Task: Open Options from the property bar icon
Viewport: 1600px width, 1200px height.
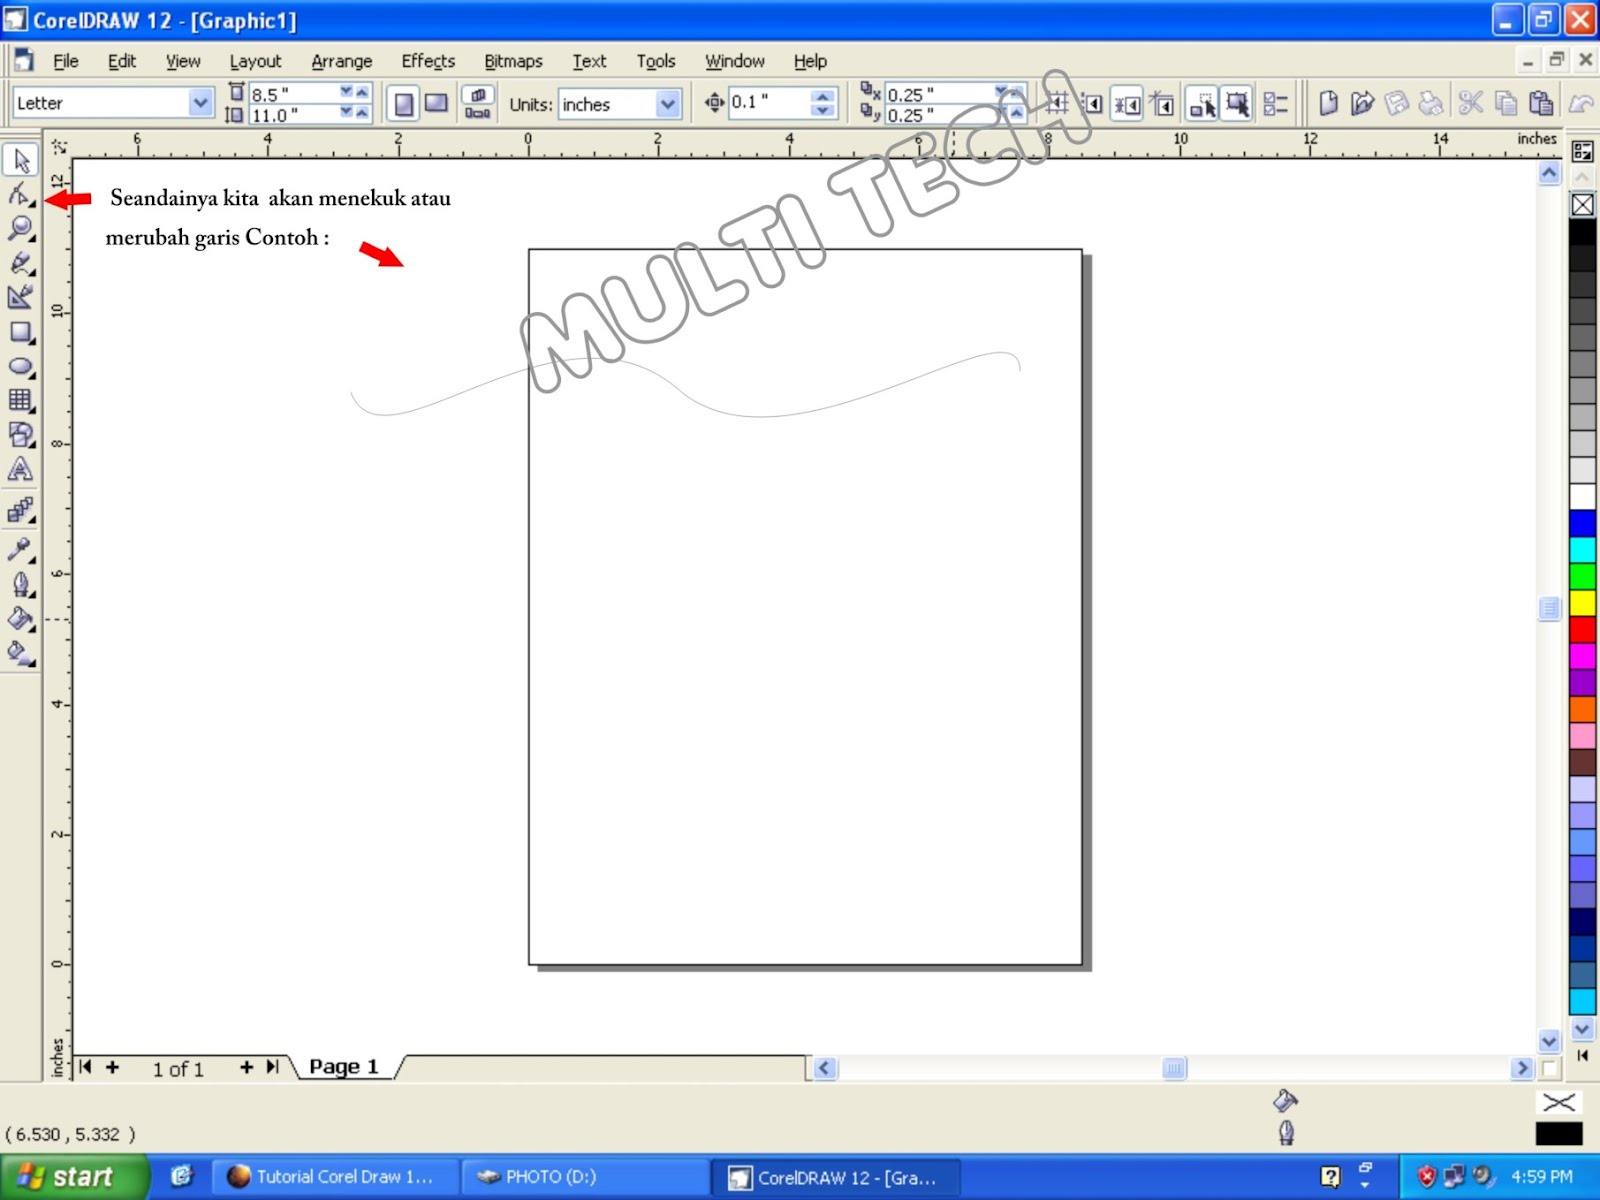Action: pos(1275,103)
